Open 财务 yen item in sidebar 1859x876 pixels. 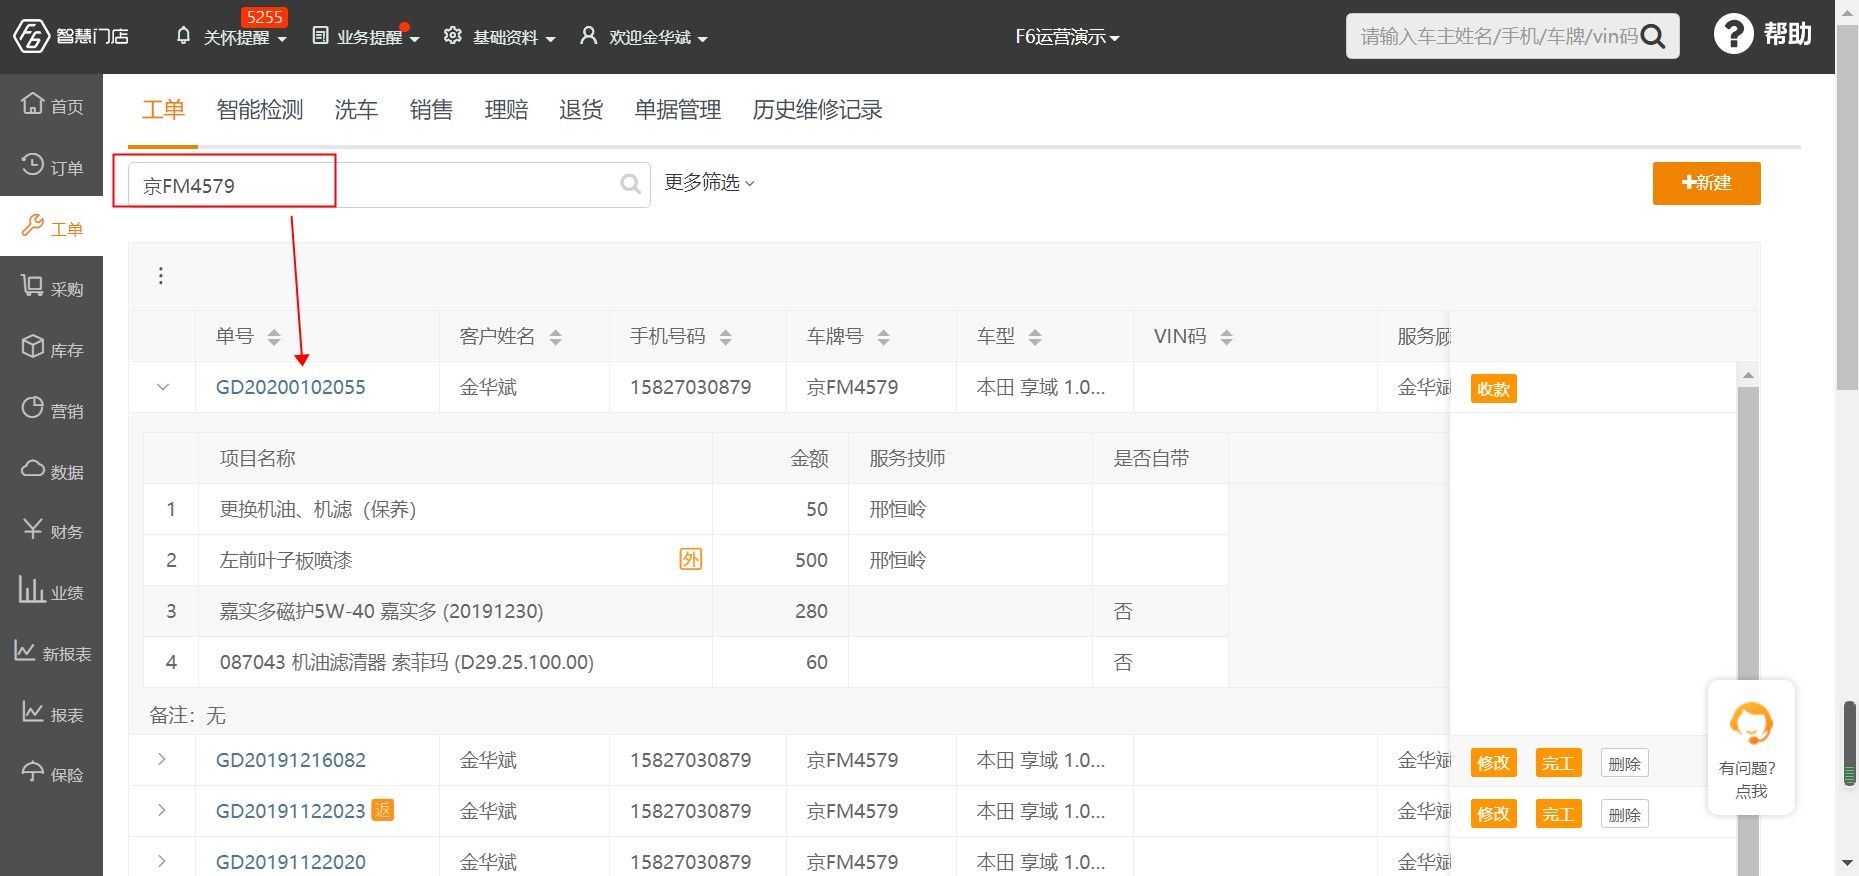tap(52, 531)
